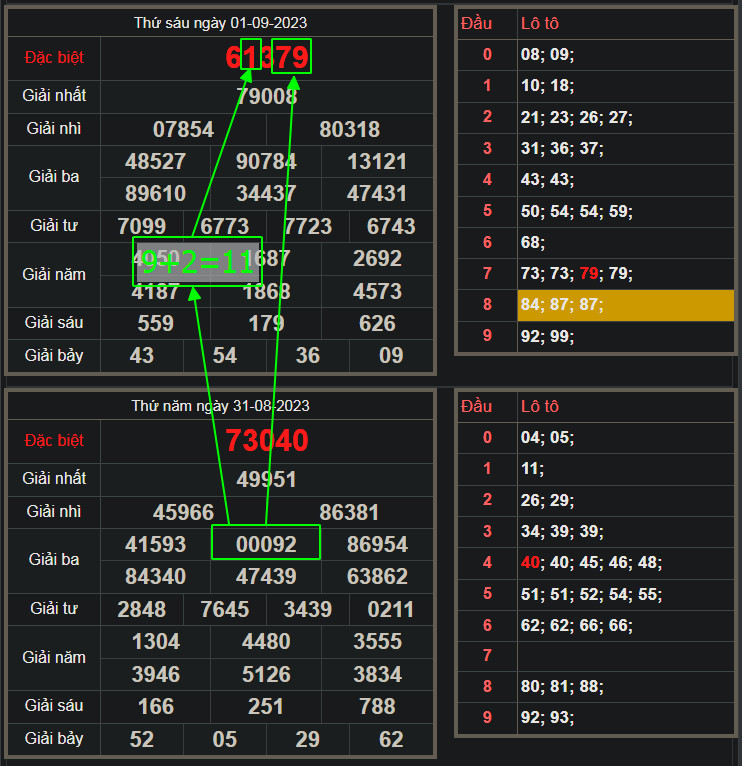This screenshot has height=766, width=742.
Task: Select the Giải năm number 5126
Action: pyautogui.click(x=266, y=674)
